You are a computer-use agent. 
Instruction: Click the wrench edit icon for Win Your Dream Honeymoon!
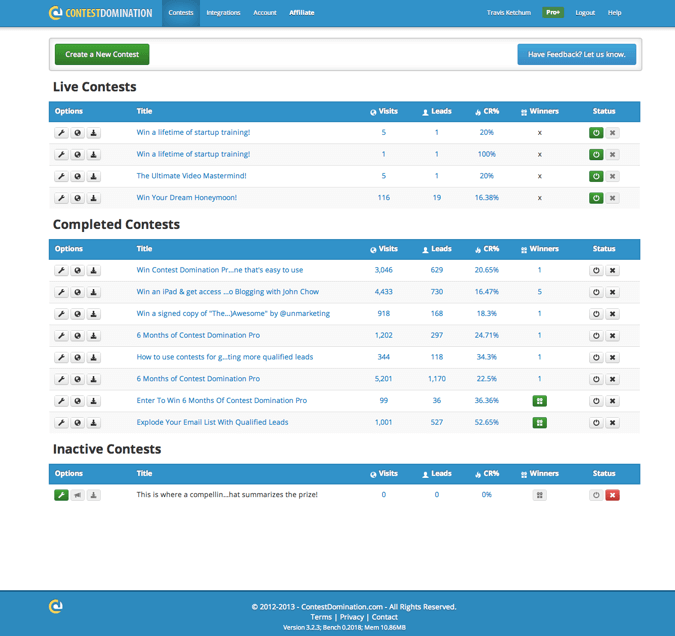pyautogui.click(x=62, y=198)
